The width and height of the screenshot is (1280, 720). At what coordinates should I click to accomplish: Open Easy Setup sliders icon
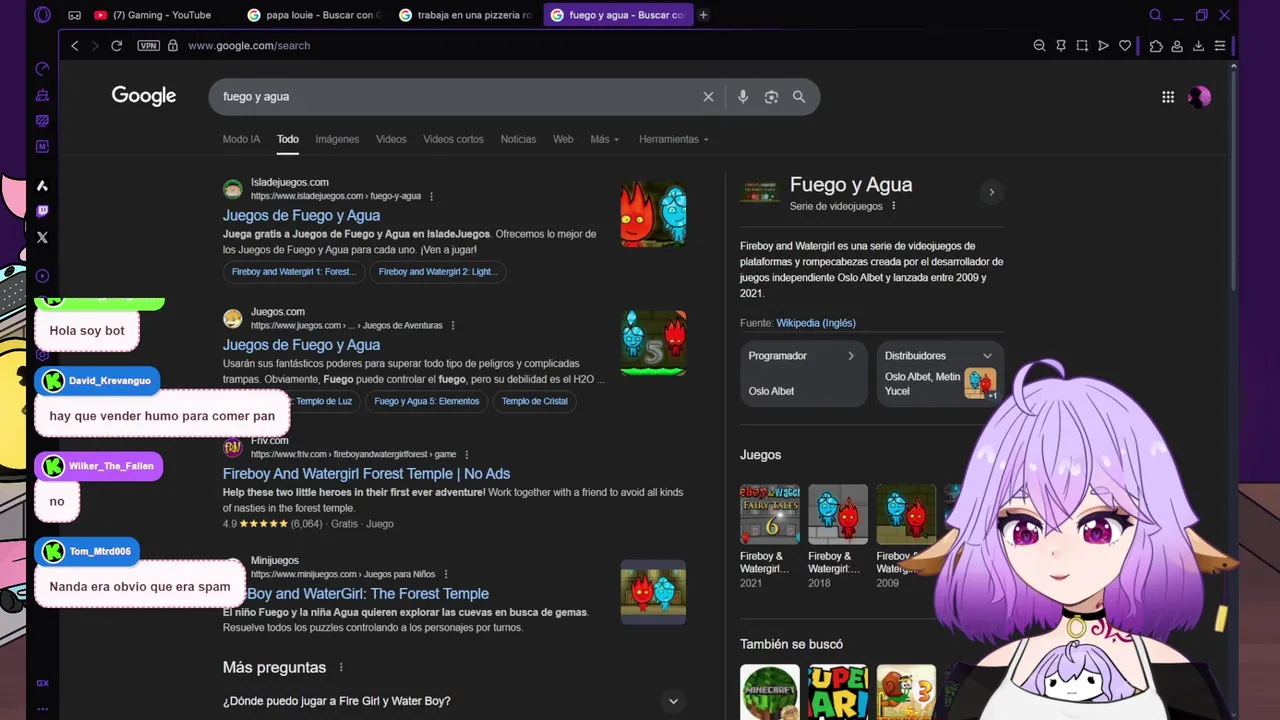1220,46
